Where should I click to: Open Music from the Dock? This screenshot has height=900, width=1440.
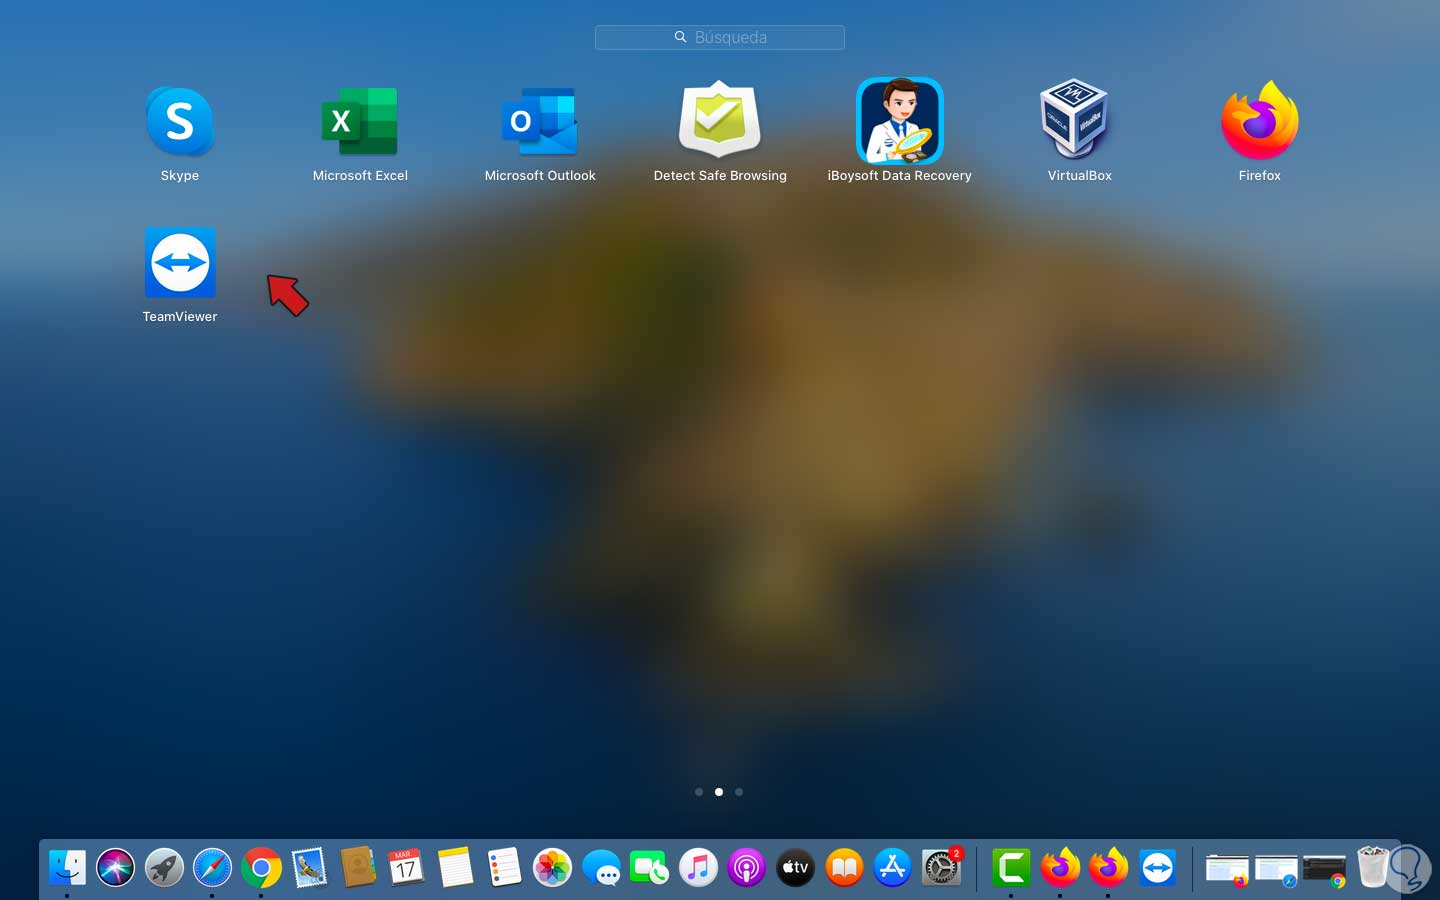click(x=698, y=867)
